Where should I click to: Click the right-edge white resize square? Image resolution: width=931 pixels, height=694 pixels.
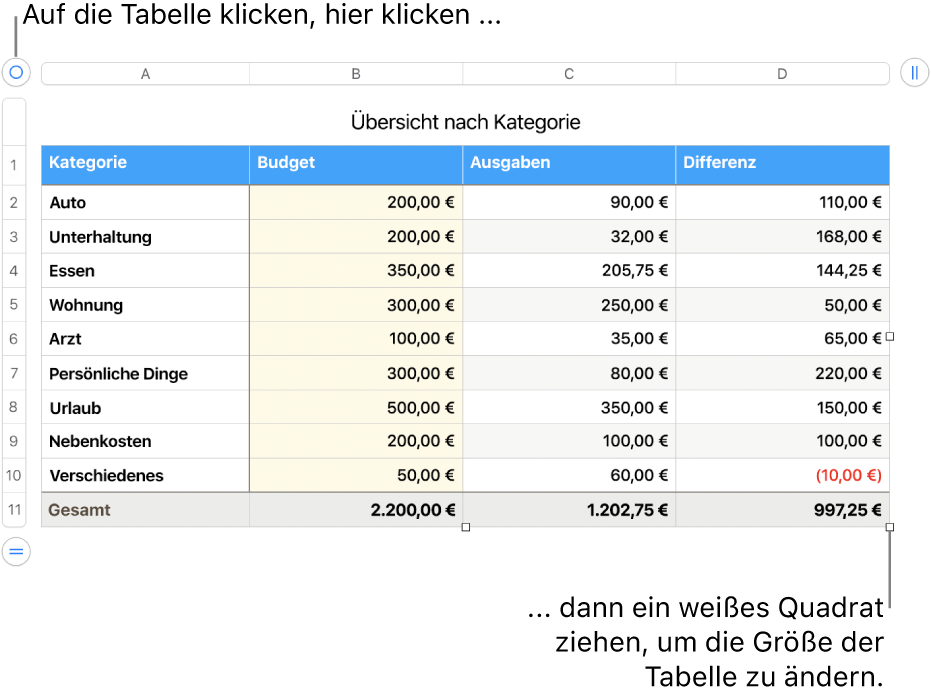click(x=889, y=337)
